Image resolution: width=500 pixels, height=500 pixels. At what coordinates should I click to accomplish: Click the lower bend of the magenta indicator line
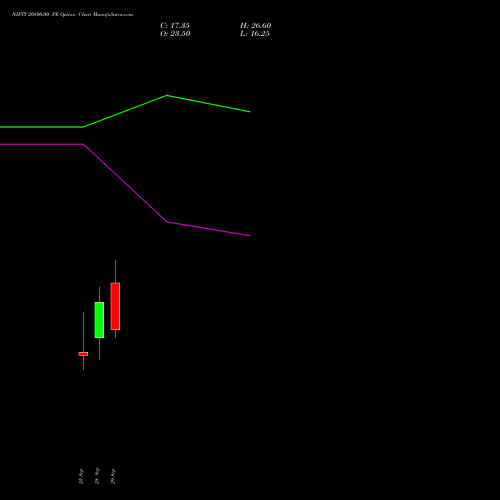167,222
